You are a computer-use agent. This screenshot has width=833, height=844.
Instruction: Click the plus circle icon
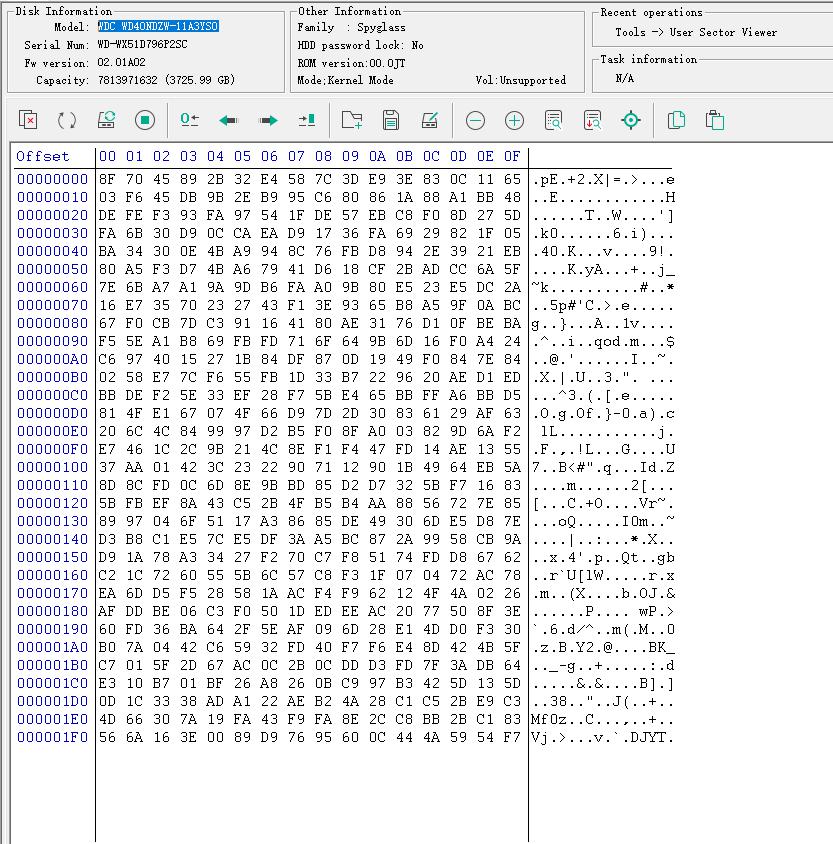pyautogui.click(x=514, y=120)
